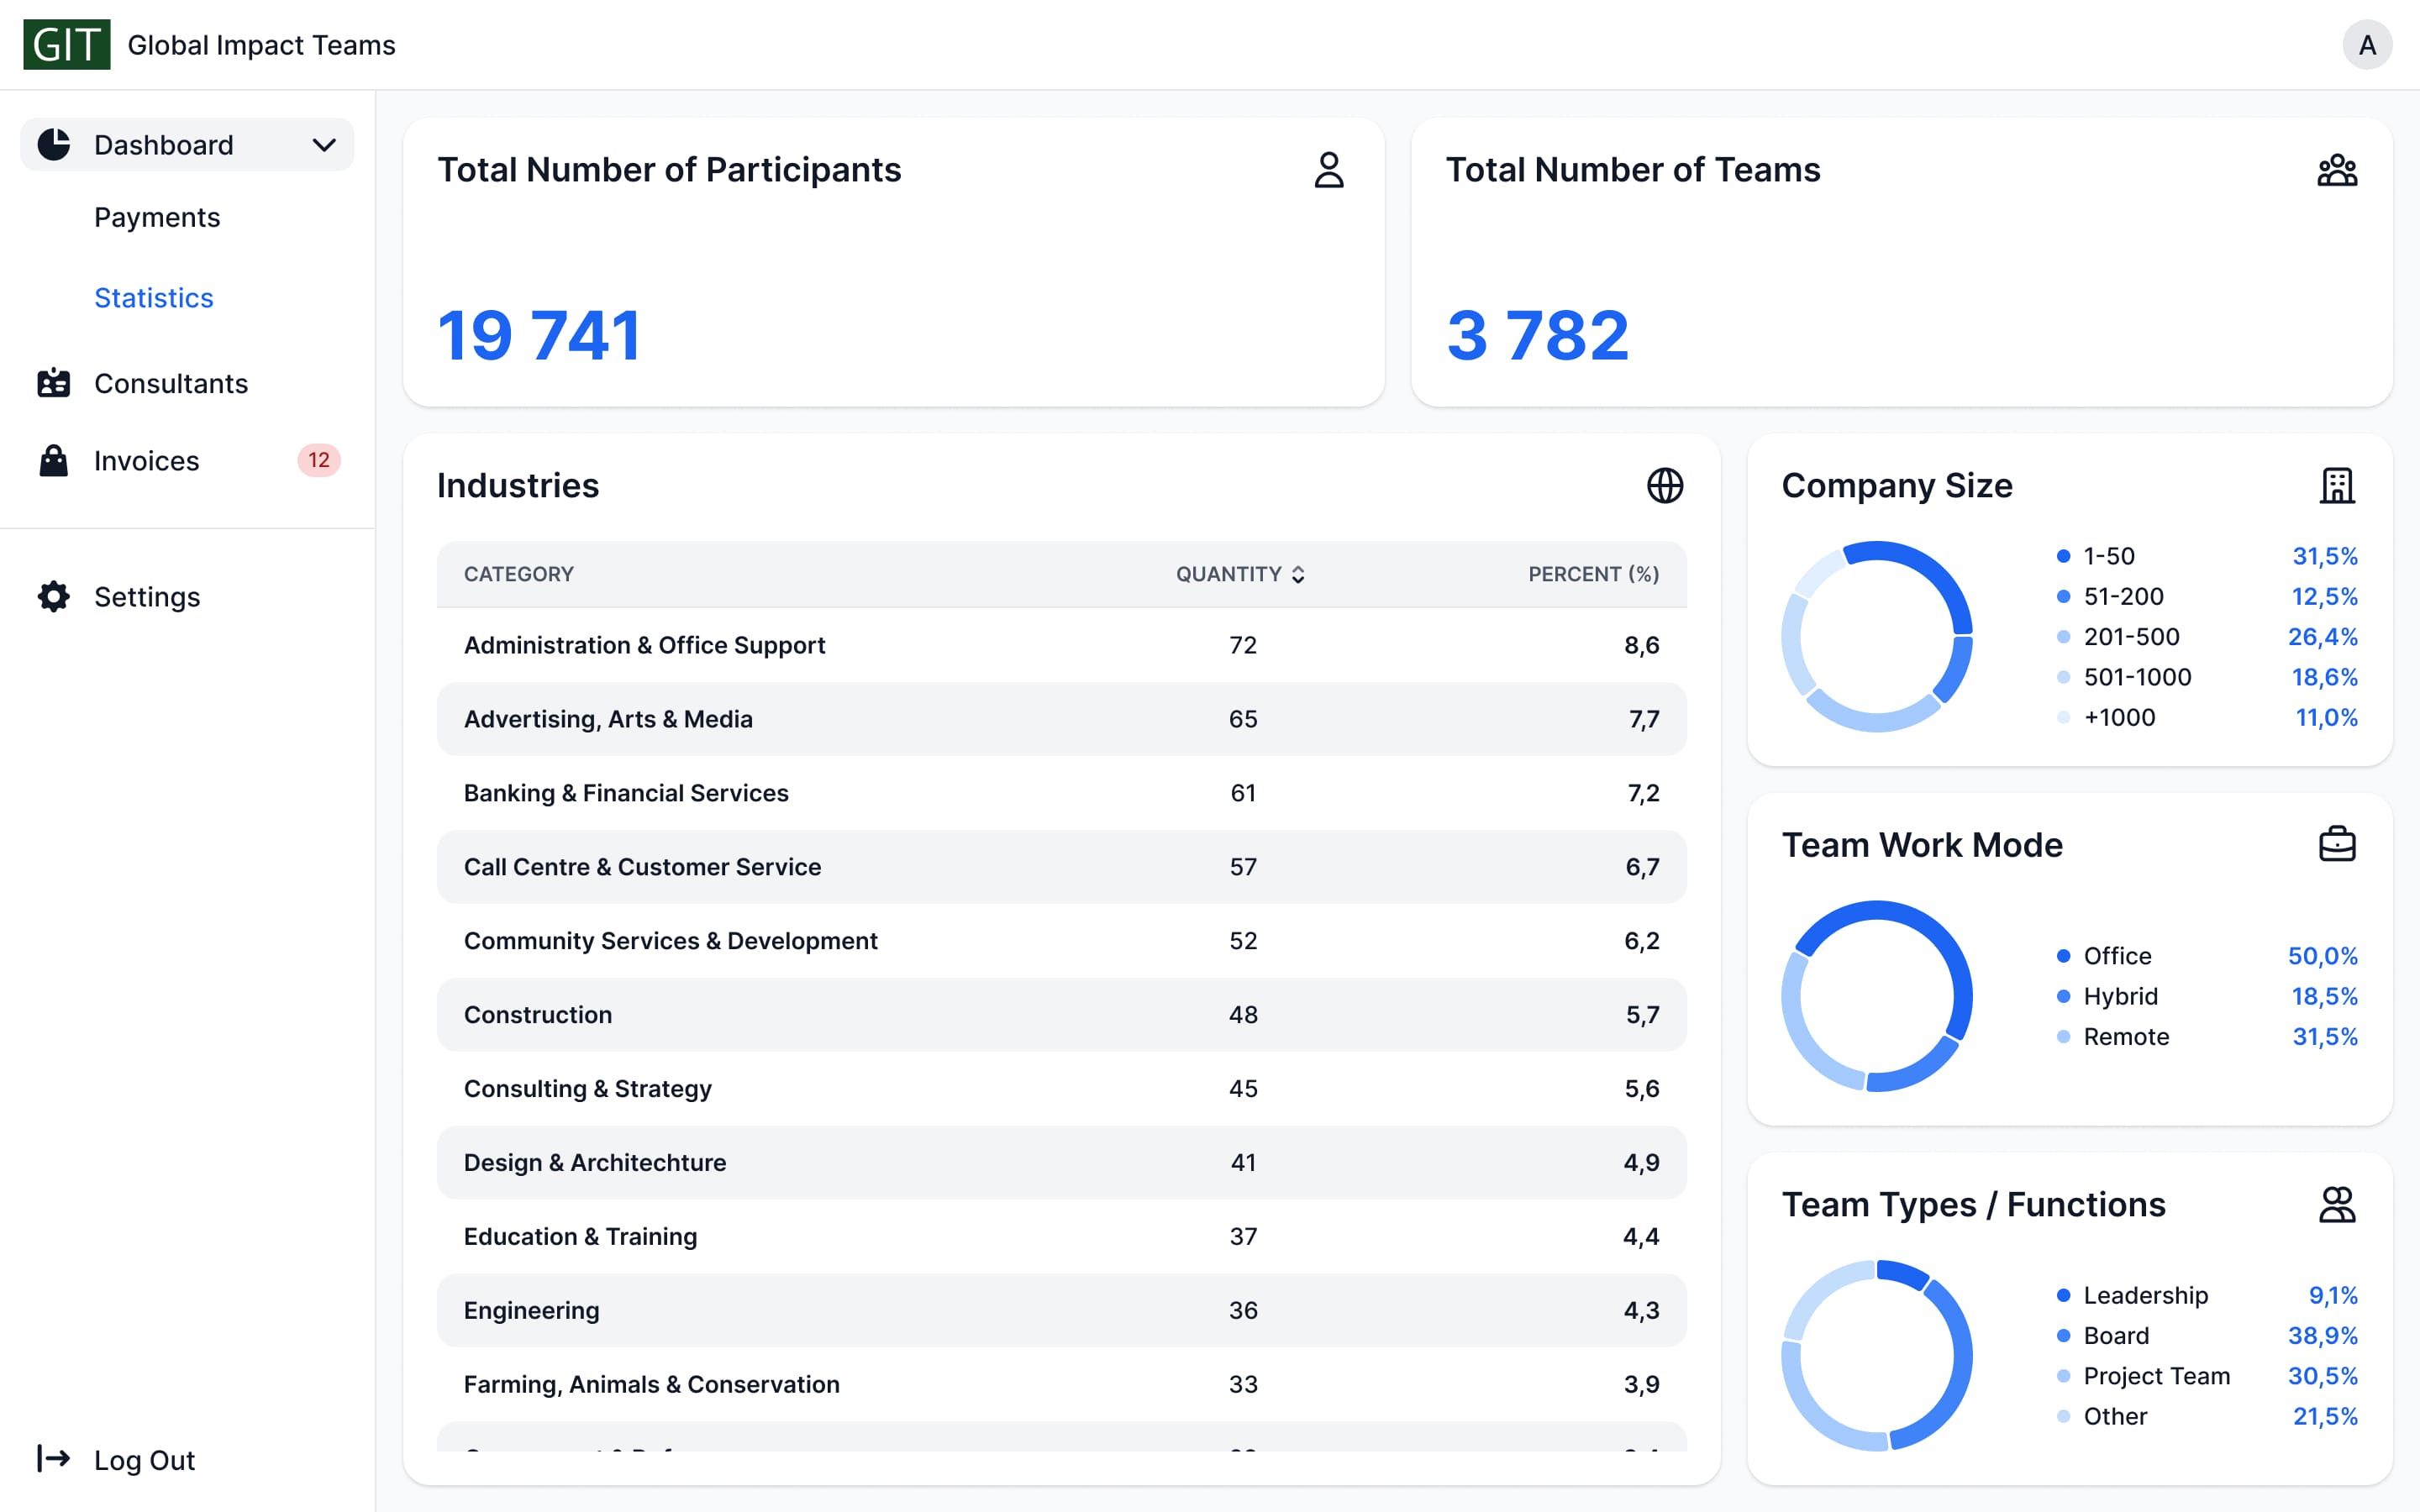Screen dimensions: 2420x1512
Task: Select the Statistics submenu item
Action: tap(154, 298)
